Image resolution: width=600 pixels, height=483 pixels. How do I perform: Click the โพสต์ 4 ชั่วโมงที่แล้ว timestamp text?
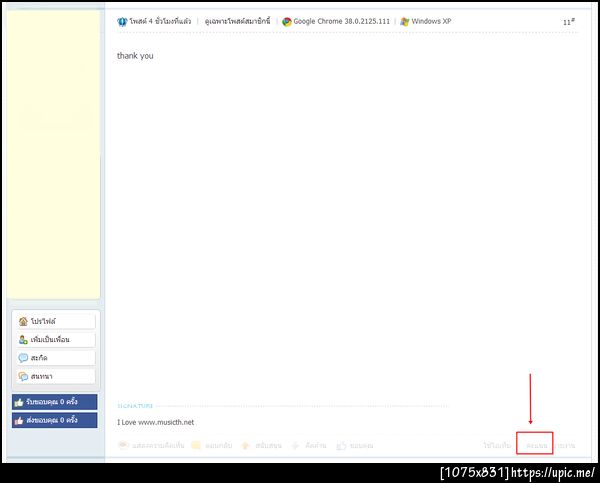[x=160, y=21]
